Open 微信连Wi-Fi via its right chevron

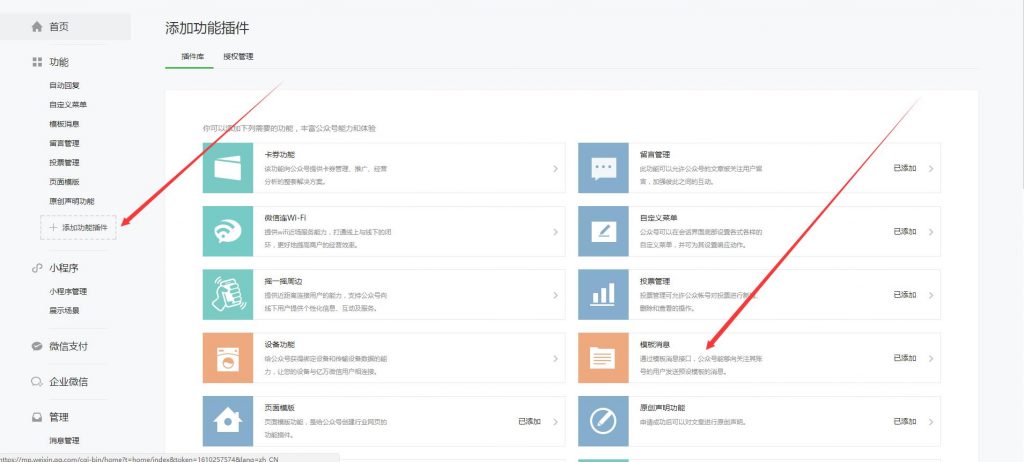[x=556, y=232]
